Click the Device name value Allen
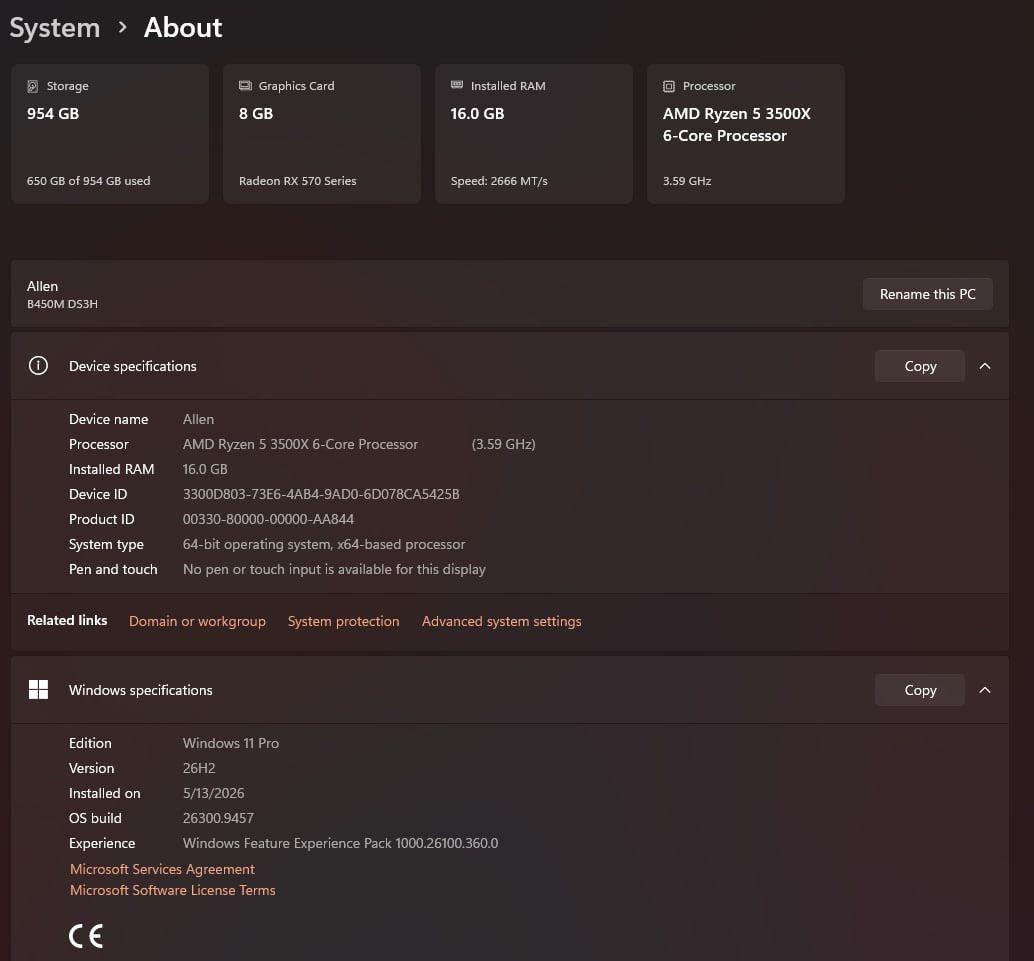The height and width of the screenshot is (961, 1034). point(198,419)
